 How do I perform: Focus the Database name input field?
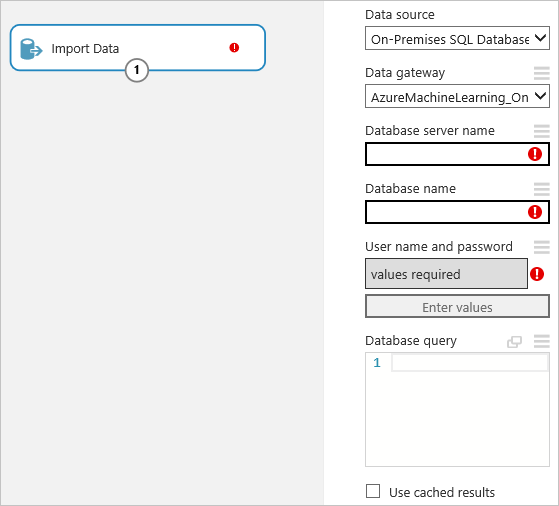457,212
